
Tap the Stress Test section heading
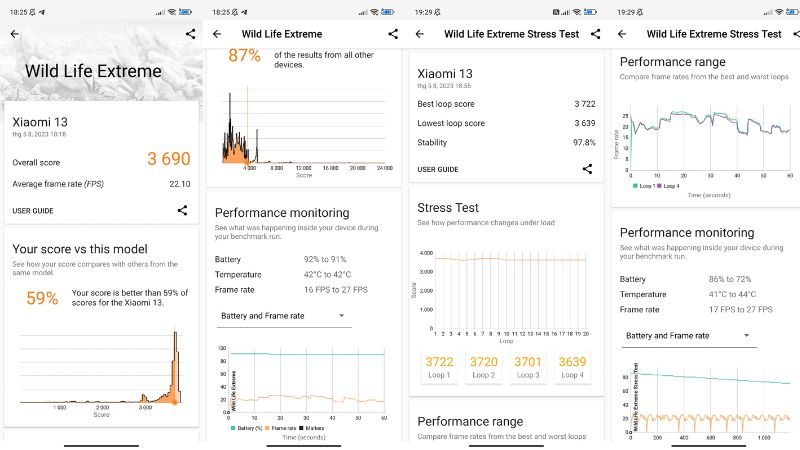(448, 208)
